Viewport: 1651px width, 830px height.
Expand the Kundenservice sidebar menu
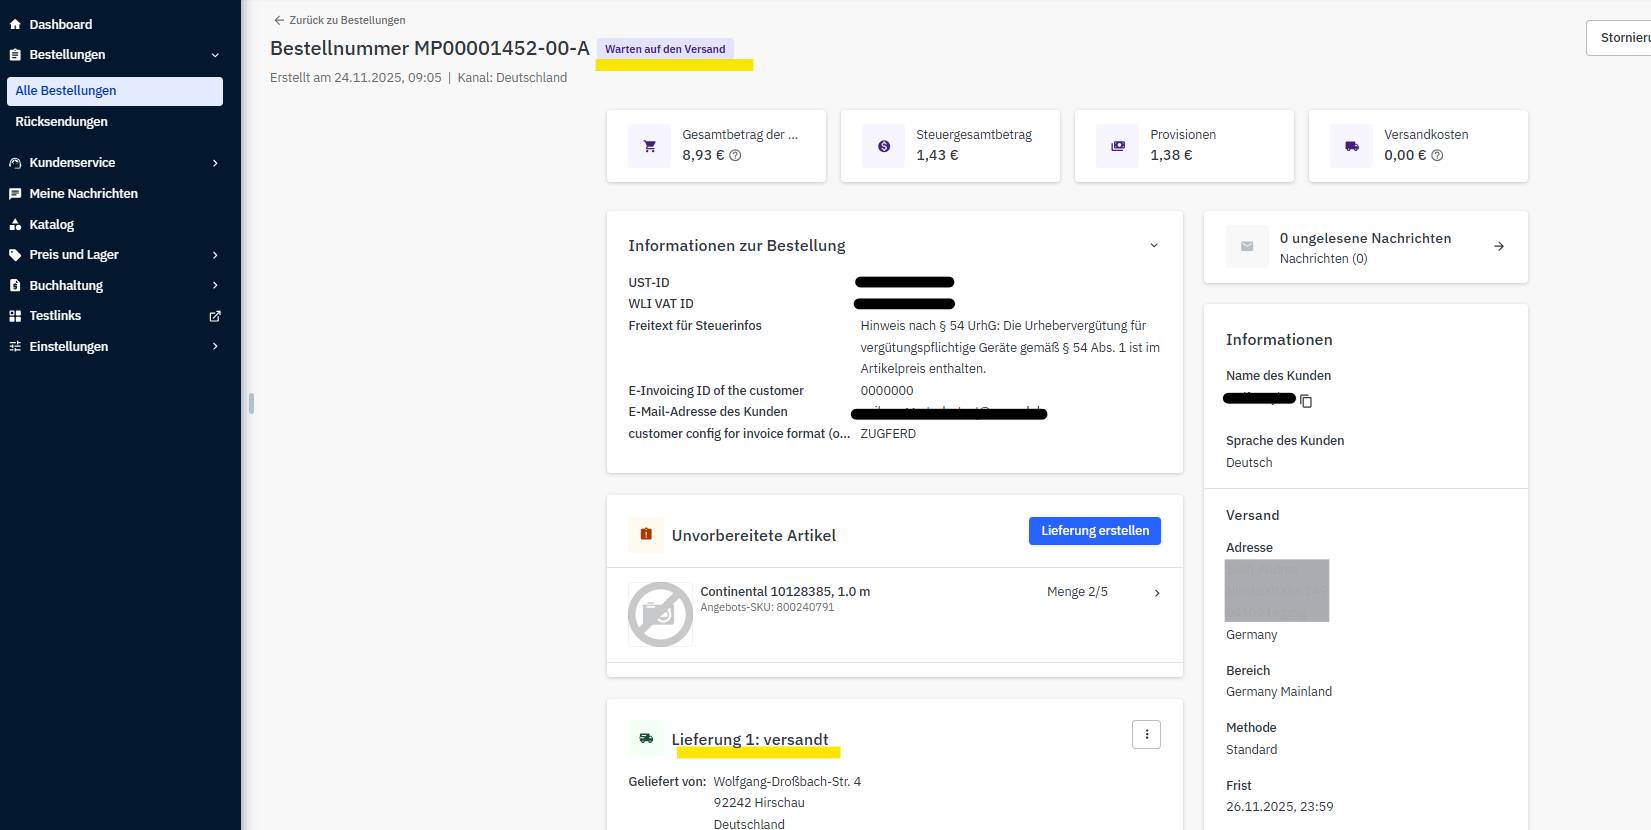click(214, 163)
